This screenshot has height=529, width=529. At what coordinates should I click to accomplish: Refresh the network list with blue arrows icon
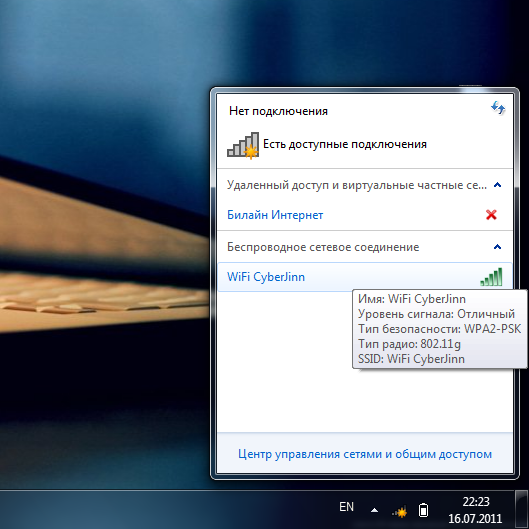(x=498, y=108)
